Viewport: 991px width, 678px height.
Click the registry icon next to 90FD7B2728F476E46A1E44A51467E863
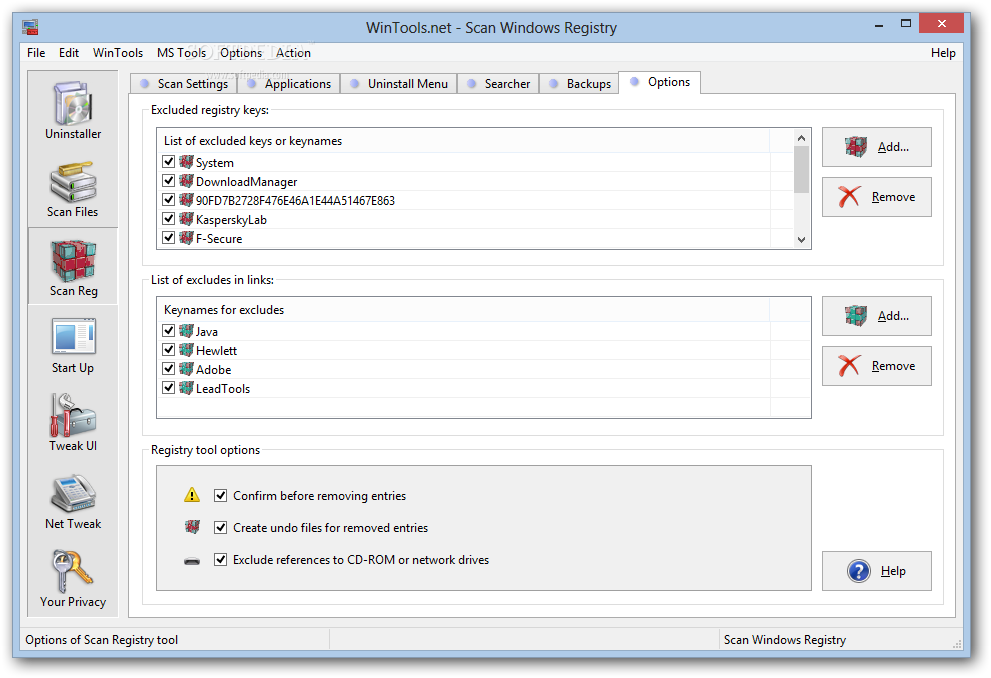(x=186, y=200)
